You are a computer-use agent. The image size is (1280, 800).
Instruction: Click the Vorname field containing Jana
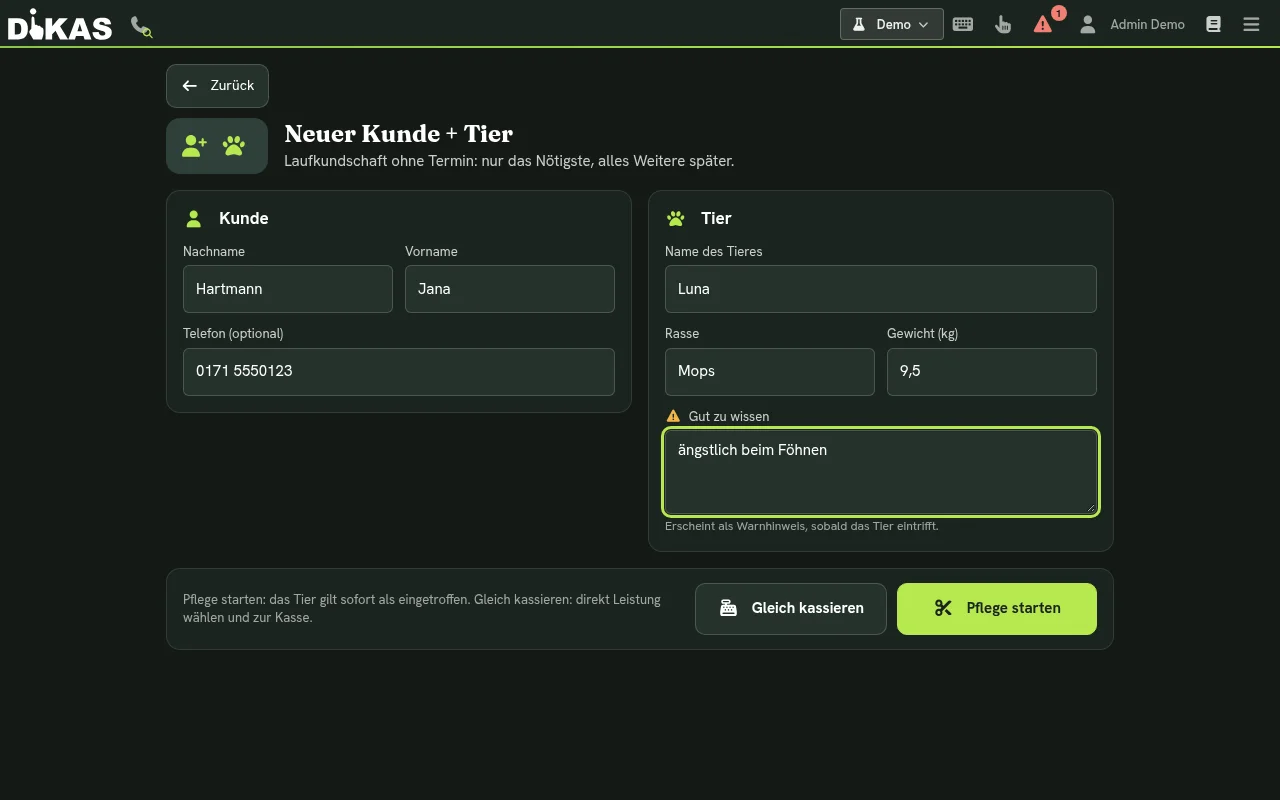[510, 289]
